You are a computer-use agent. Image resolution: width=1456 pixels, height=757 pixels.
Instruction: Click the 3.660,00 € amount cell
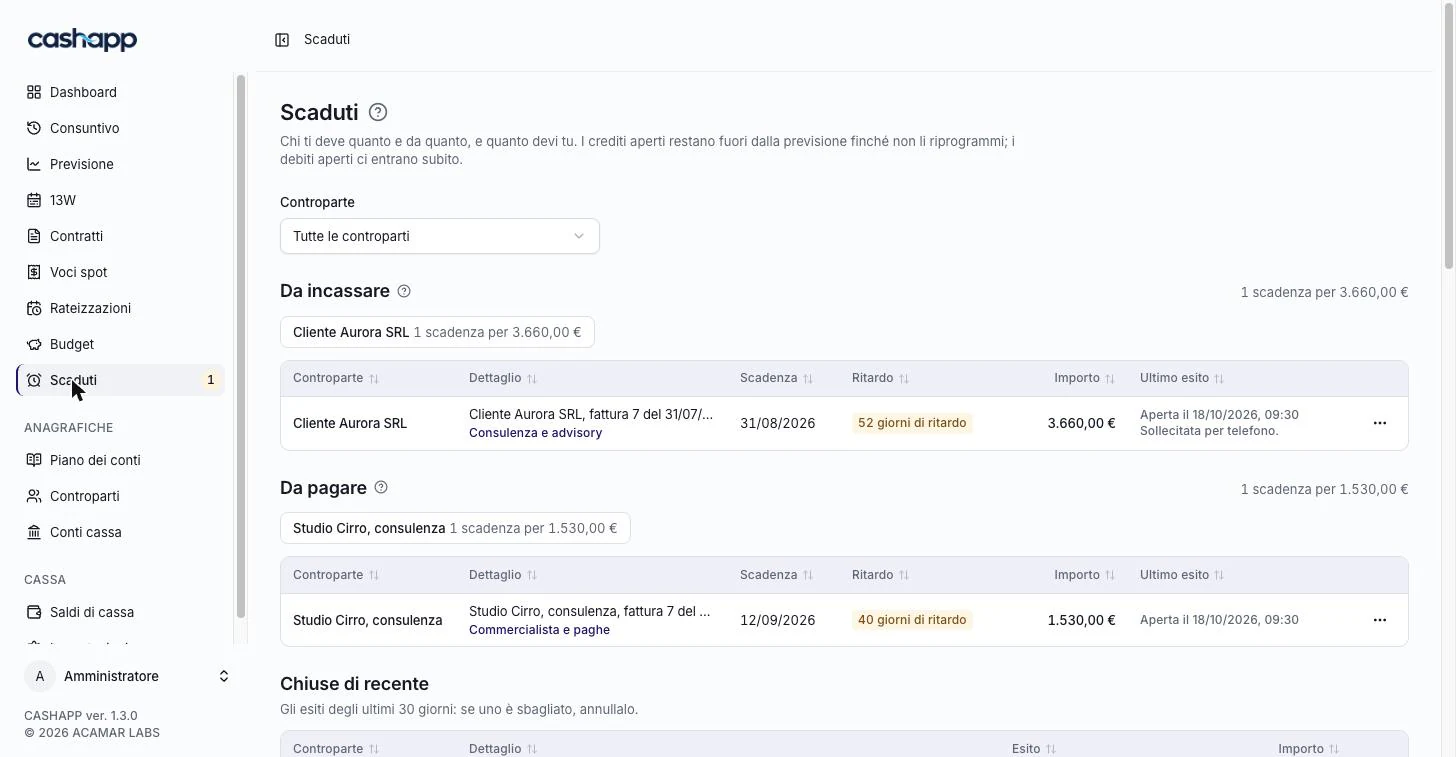(x=1081, y=423)
